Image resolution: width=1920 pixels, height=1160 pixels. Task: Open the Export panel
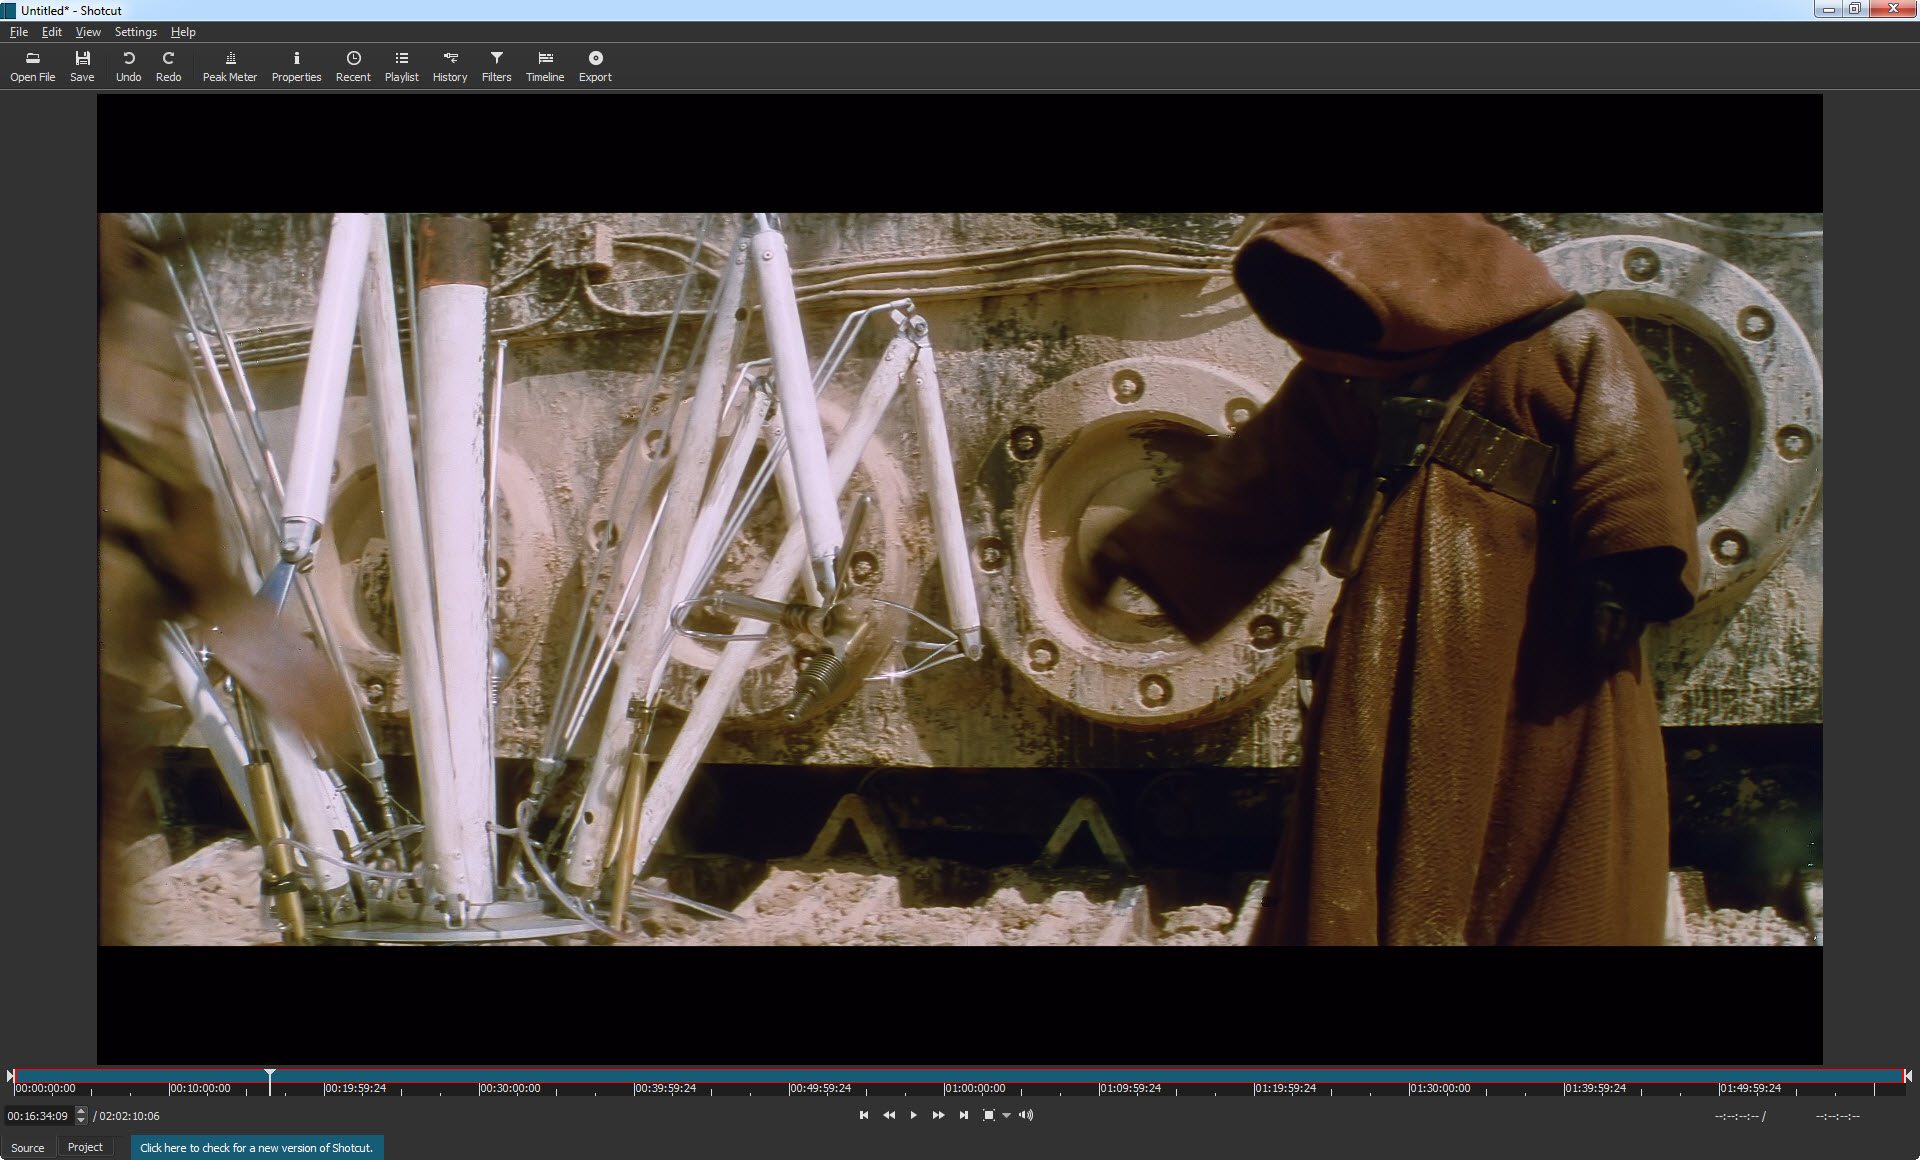pos(595,66)
